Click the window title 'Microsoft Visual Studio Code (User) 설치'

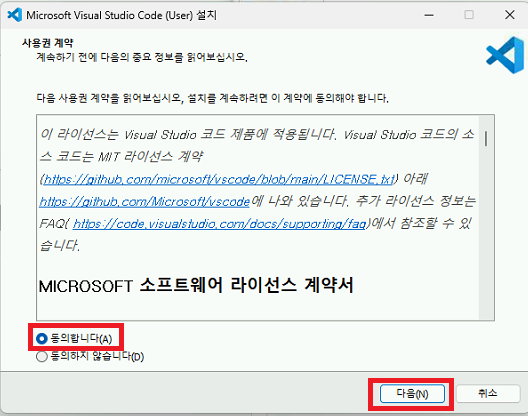(122, 15)
